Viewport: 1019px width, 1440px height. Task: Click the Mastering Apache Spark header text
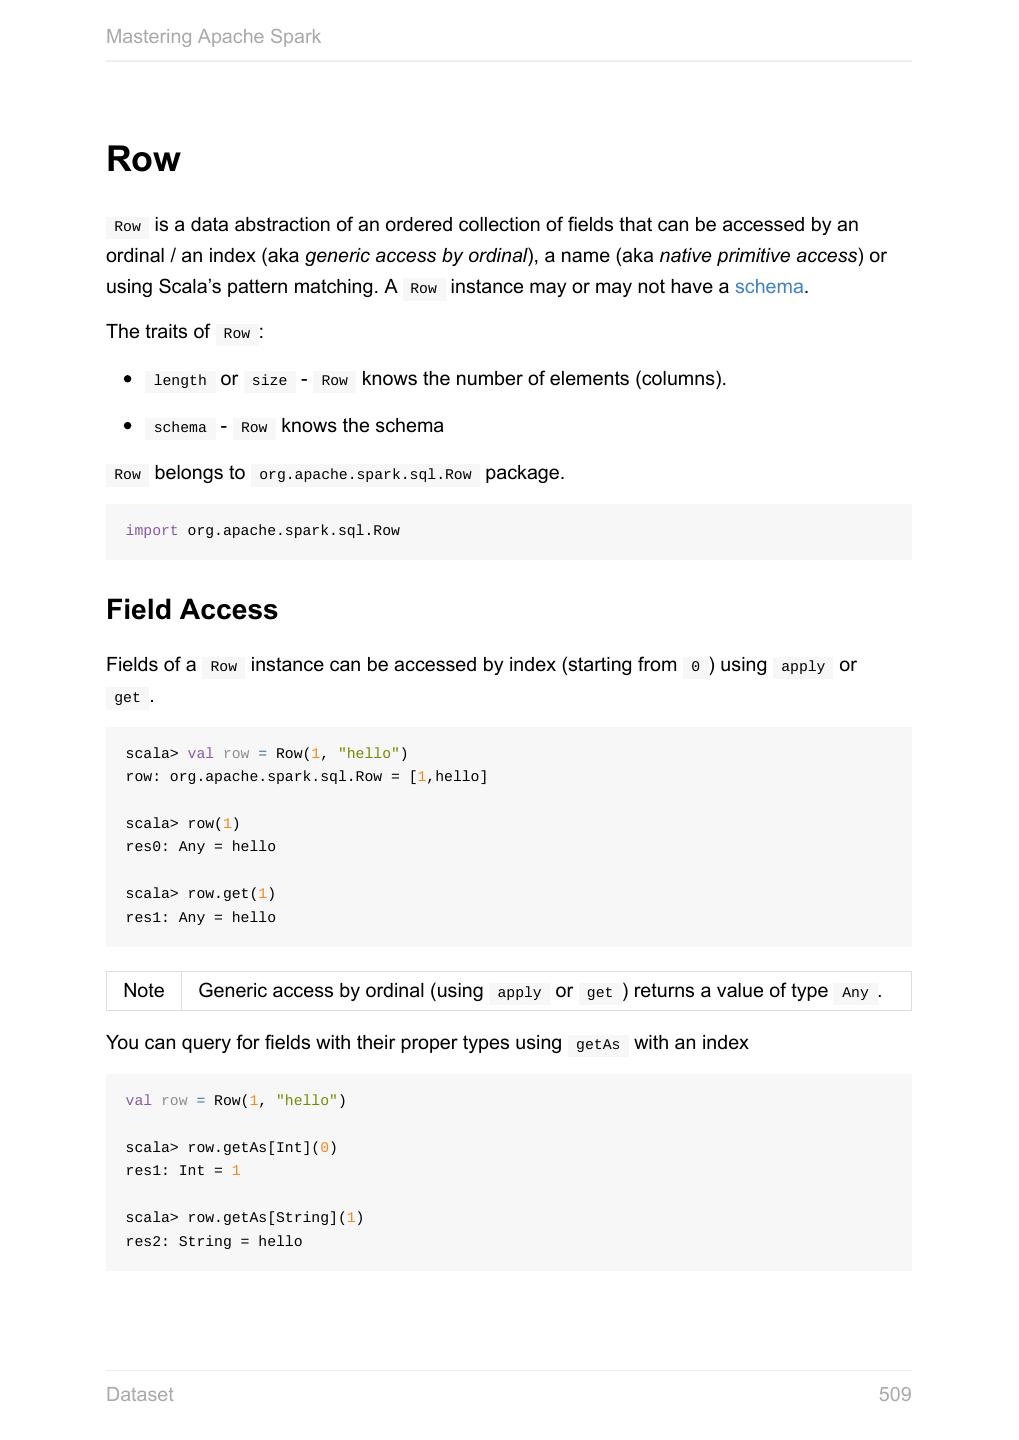coord(213,37)
